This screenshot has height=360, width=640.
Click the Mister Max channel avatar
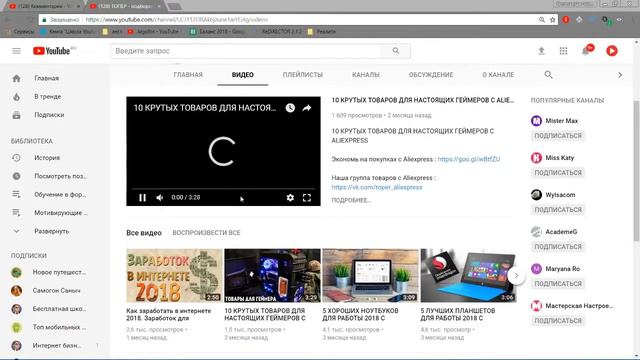[536, 121]
